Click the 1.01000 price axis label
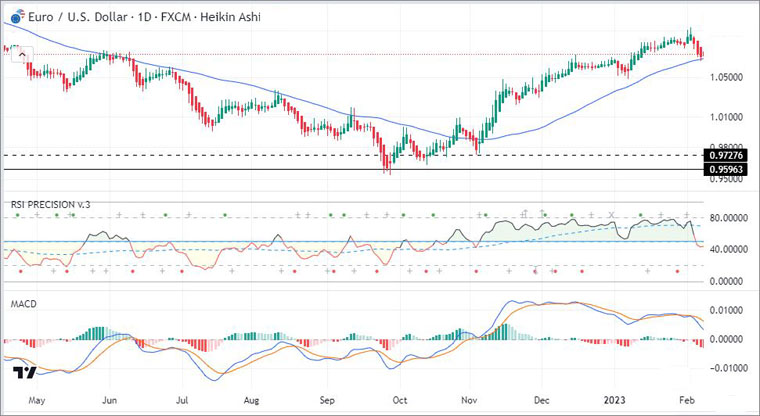This screenshot has height=416, width=760. [x=726, y=117]
